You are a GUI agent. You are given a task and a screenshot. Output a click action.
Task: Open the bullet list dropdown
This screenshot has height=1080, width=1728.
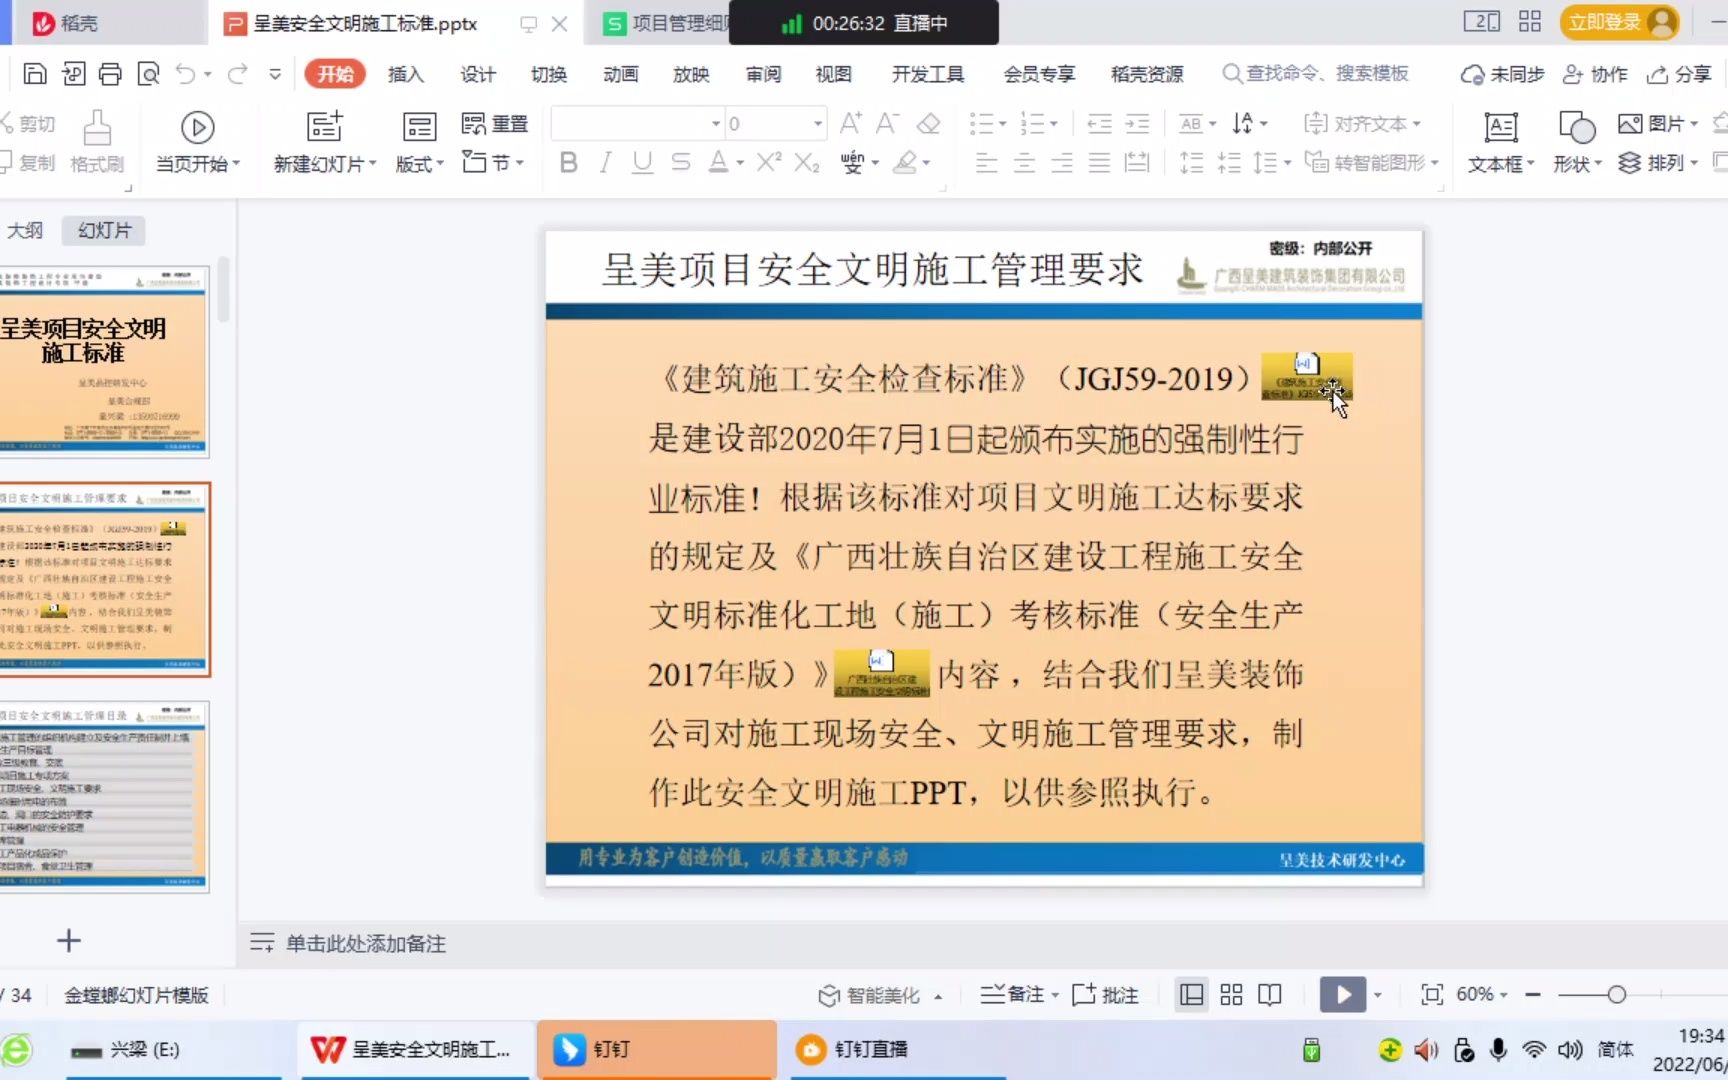[x=1002, y=124]
